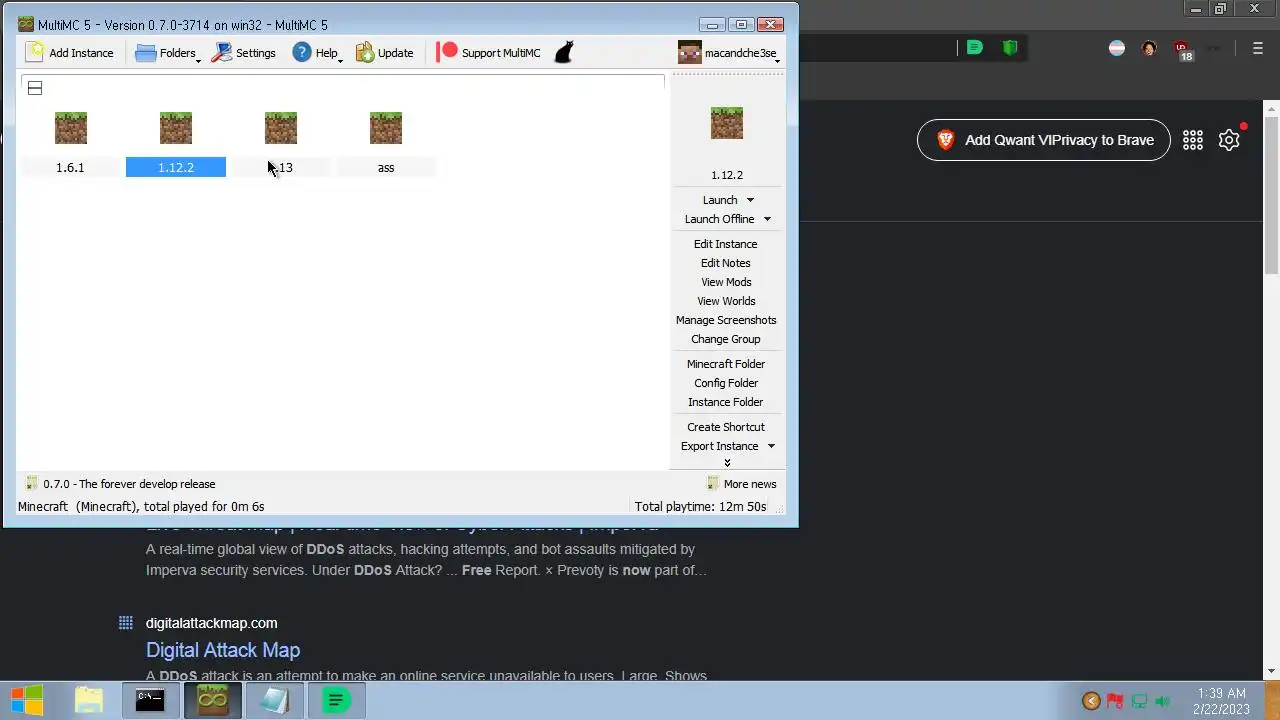The width and height of the screenshot is (1280, 720).
Task: Select the 1.6.1 instance icon
Action: click(70, 128)
